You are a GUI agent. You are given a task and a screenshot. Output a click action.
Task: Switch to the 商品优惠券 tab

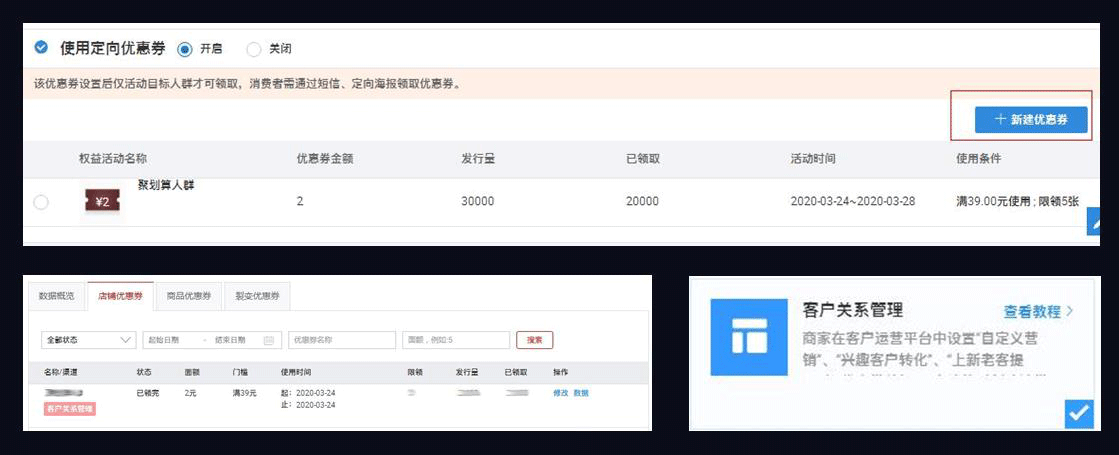click(x=188, y=296)
